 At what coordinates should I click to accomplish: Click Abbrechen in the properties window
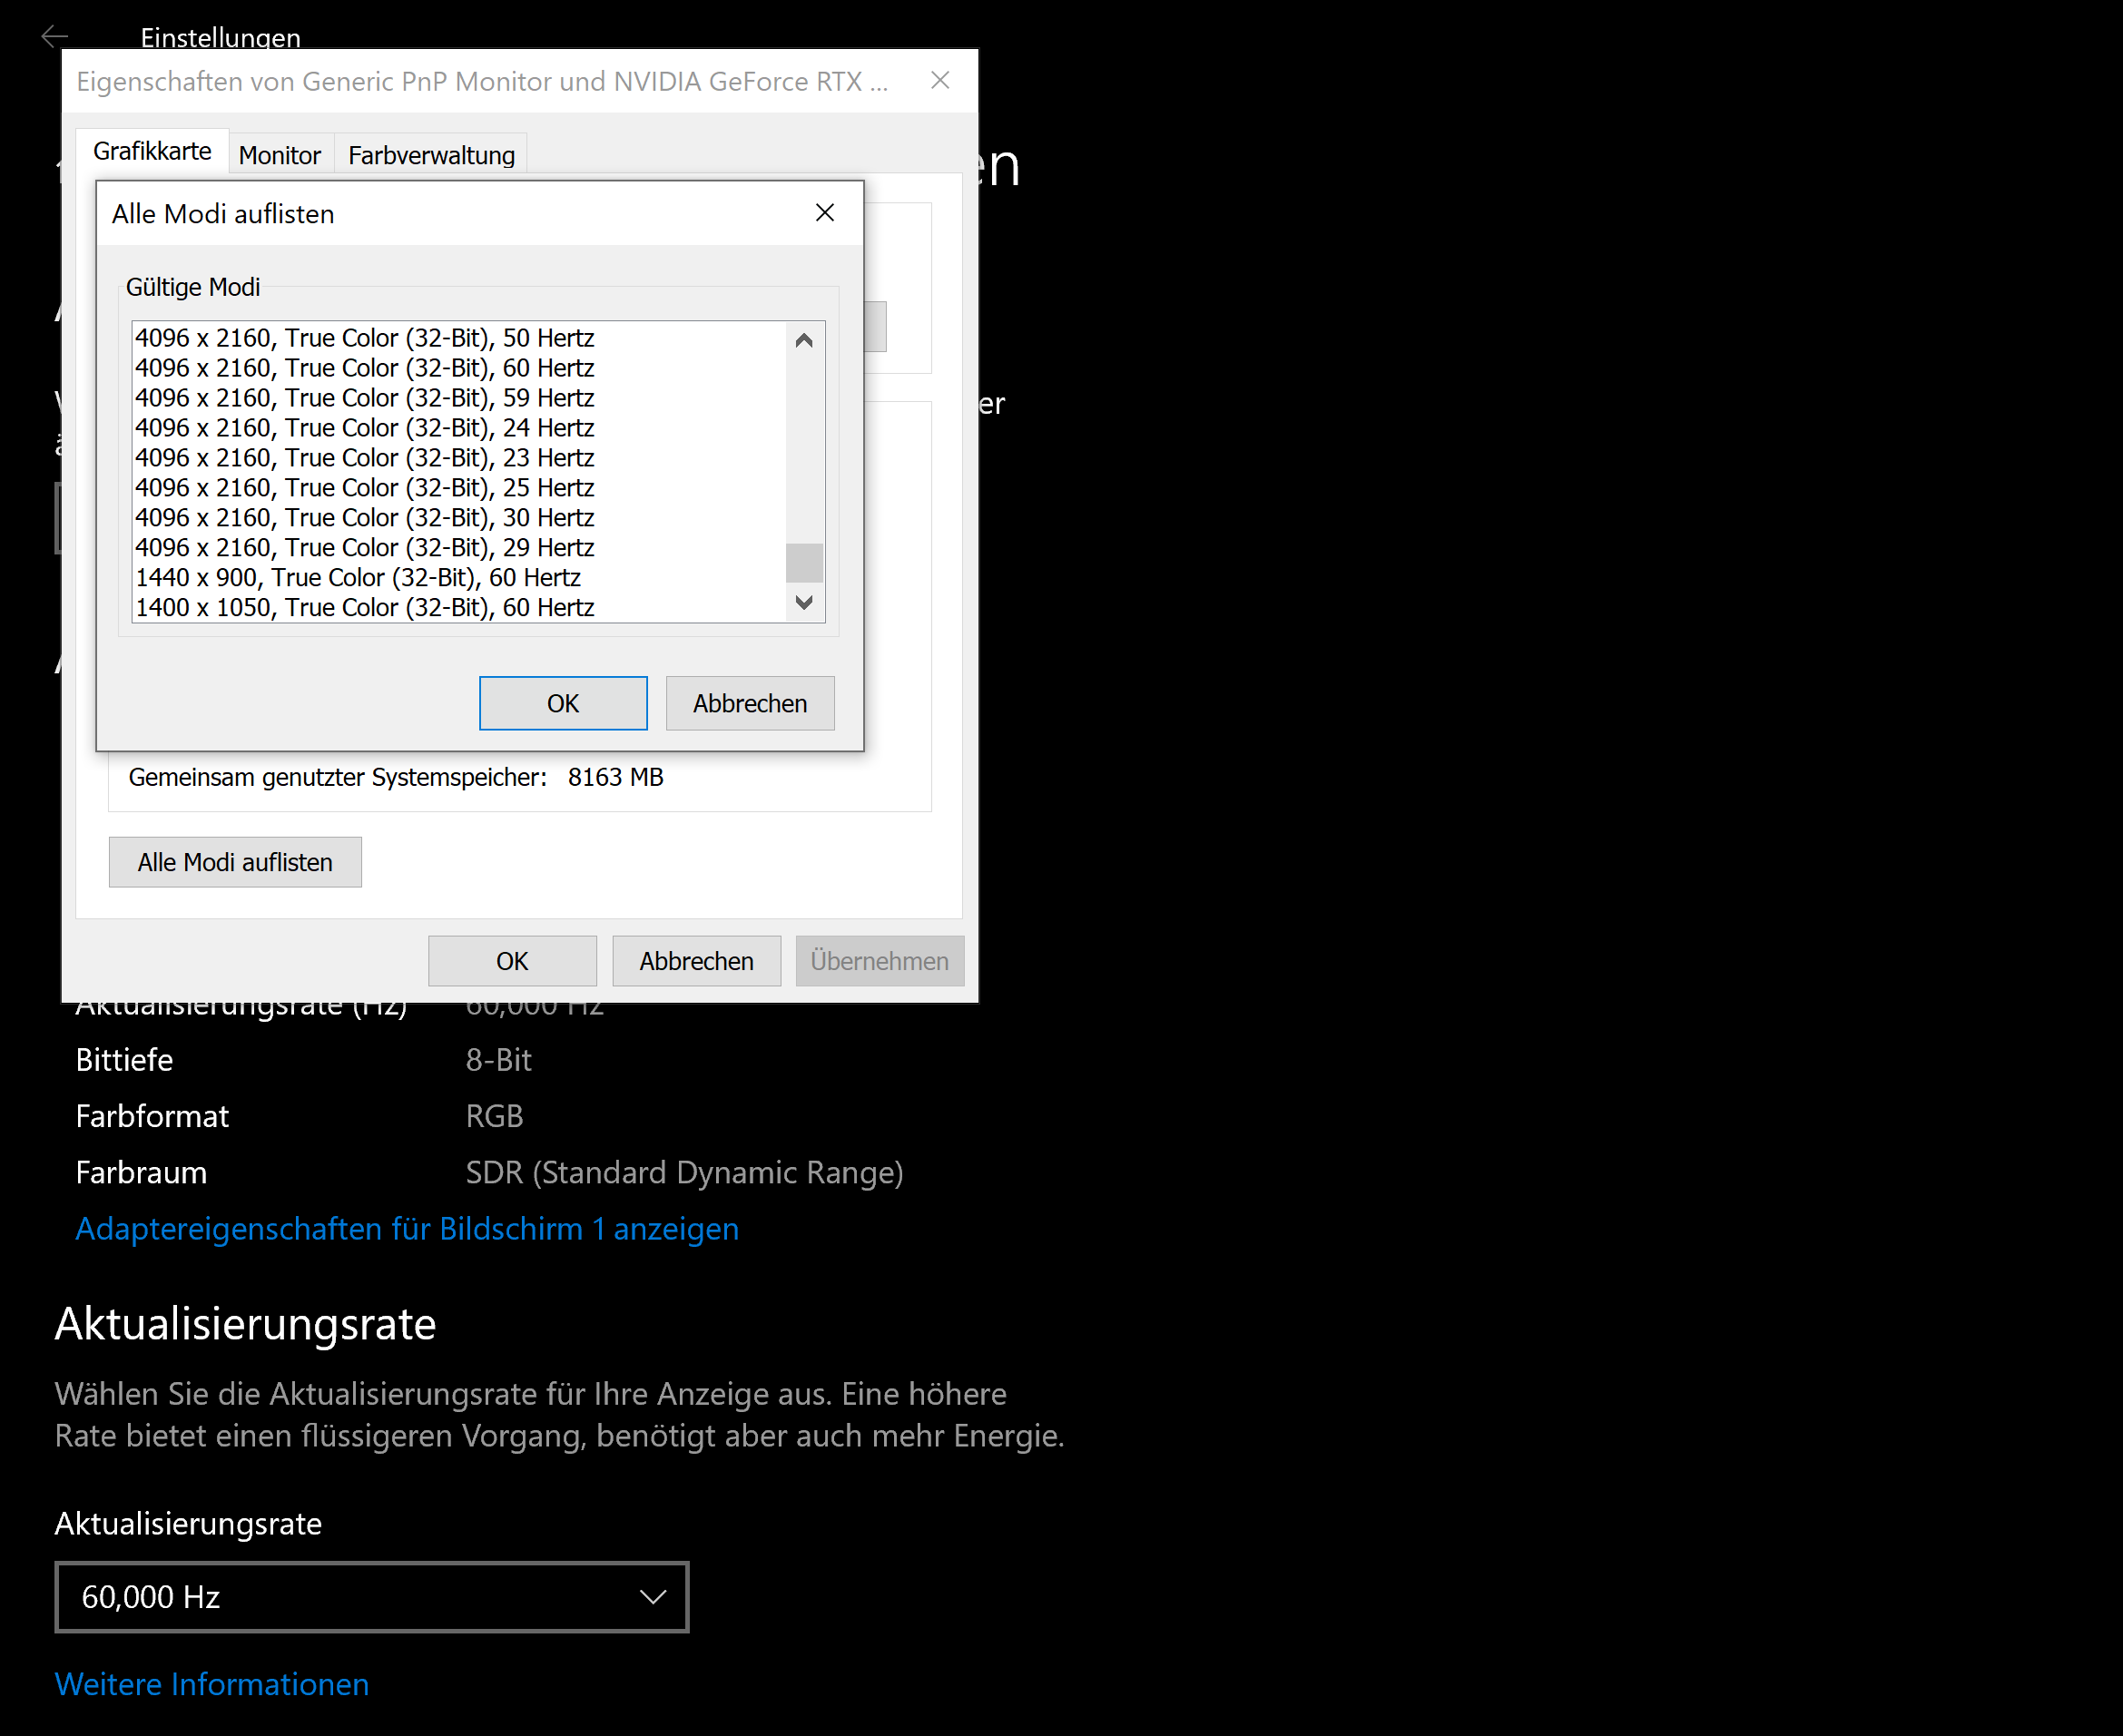pos(696,961)
